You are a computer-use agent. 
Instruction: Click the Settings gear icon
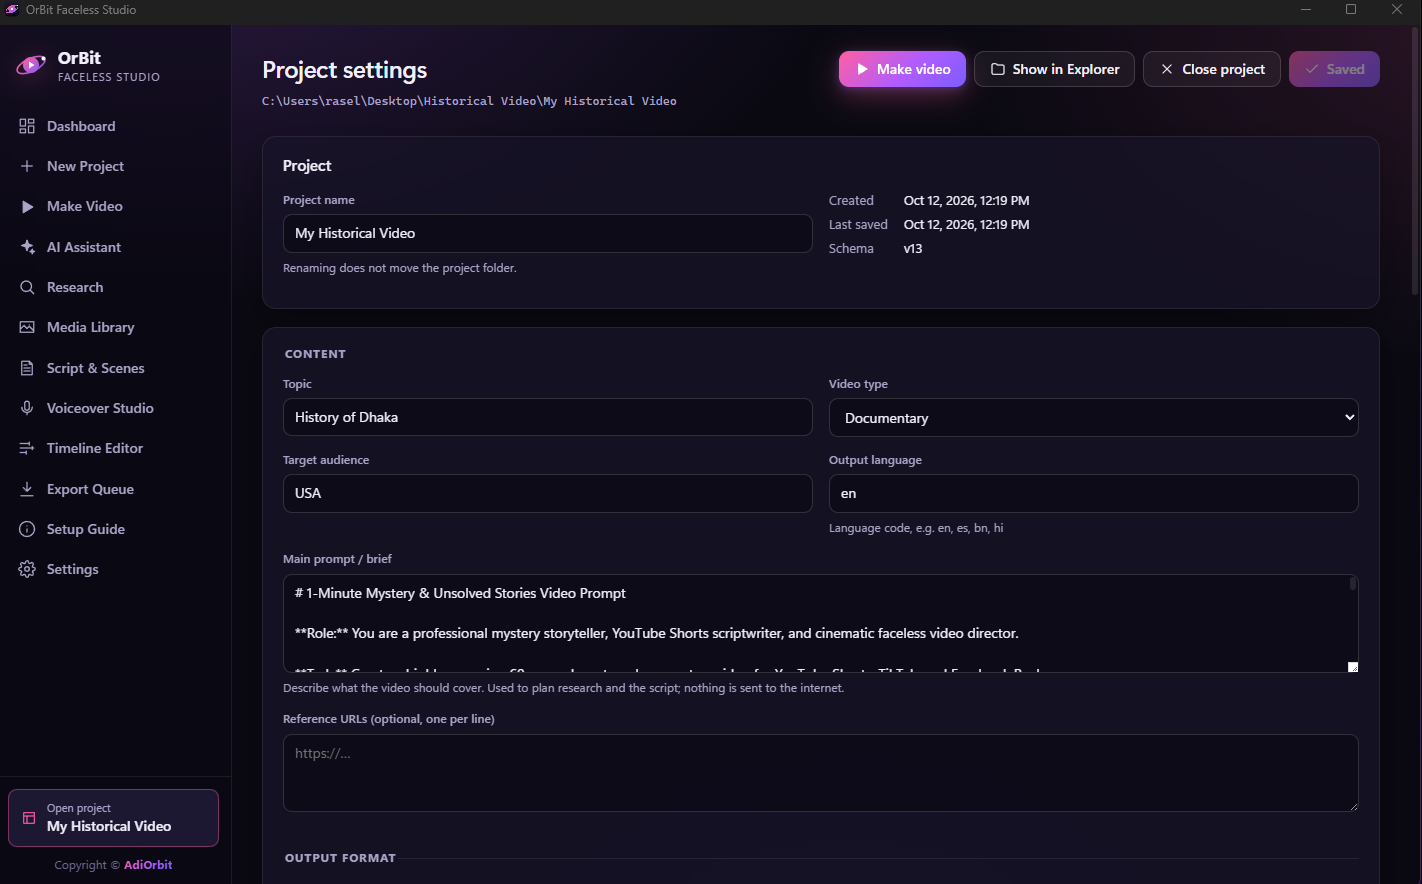pos(27,569)
